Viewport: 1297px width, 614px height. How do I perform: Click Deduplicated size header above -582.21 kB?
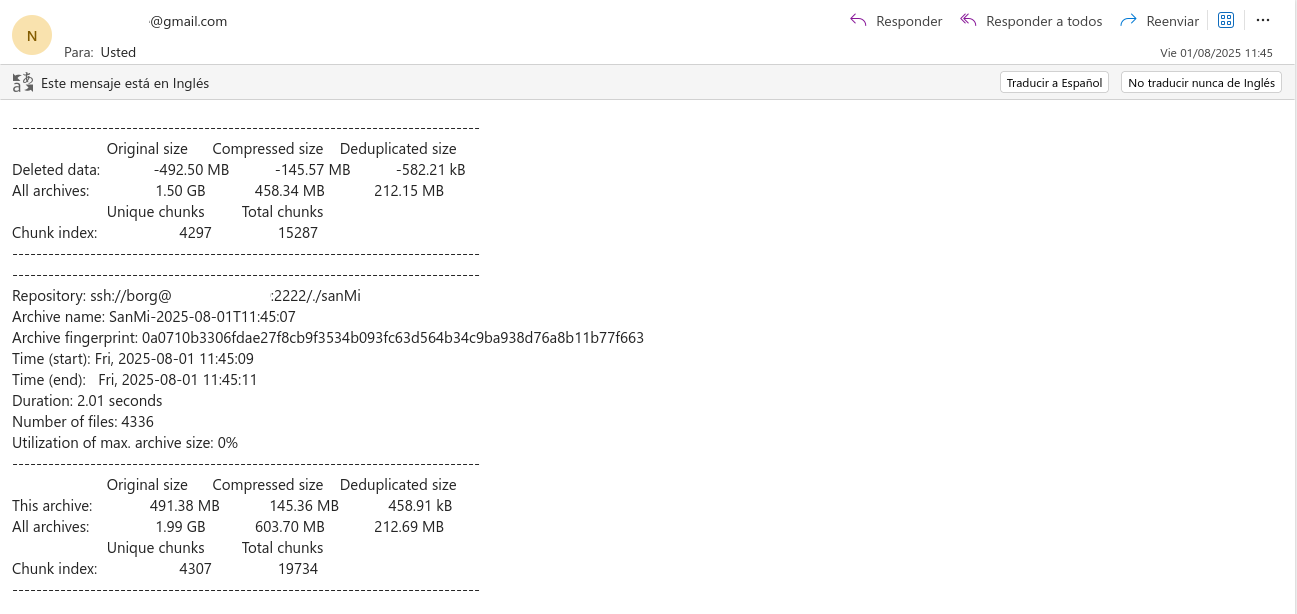click(398, 149)
